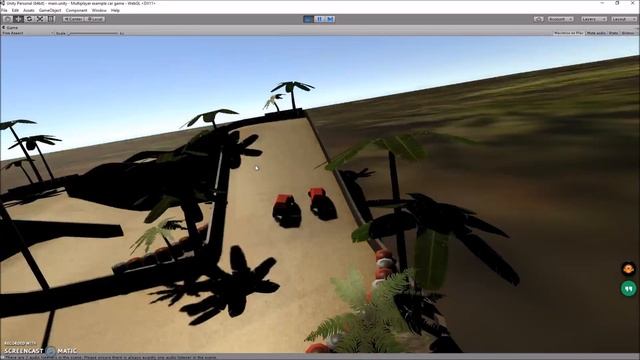Advance one frame with Step button

[330, 19]
